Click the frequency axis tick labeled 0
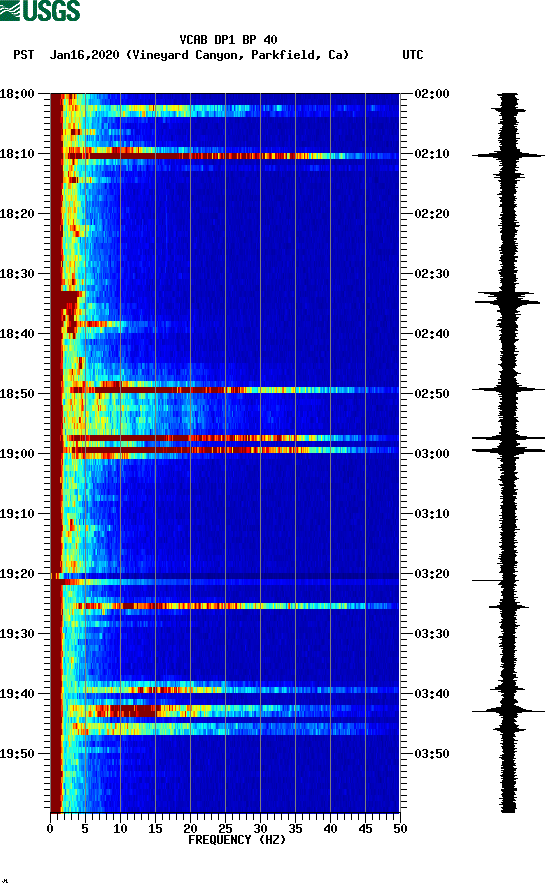This screenshot has width=552, height=892. tap(50, 829)
